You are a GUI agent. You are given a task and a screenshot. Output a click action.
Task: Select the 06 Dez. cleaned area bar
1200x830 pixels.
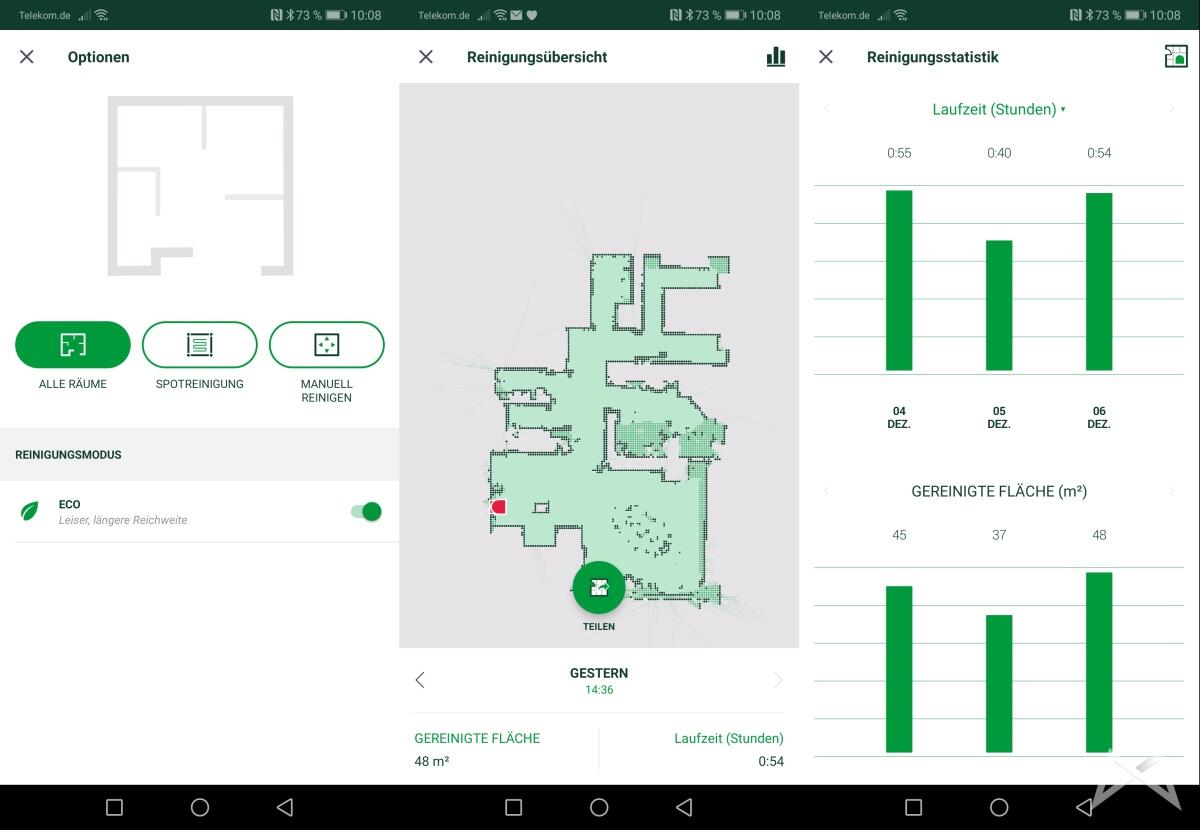[1099, 662]
